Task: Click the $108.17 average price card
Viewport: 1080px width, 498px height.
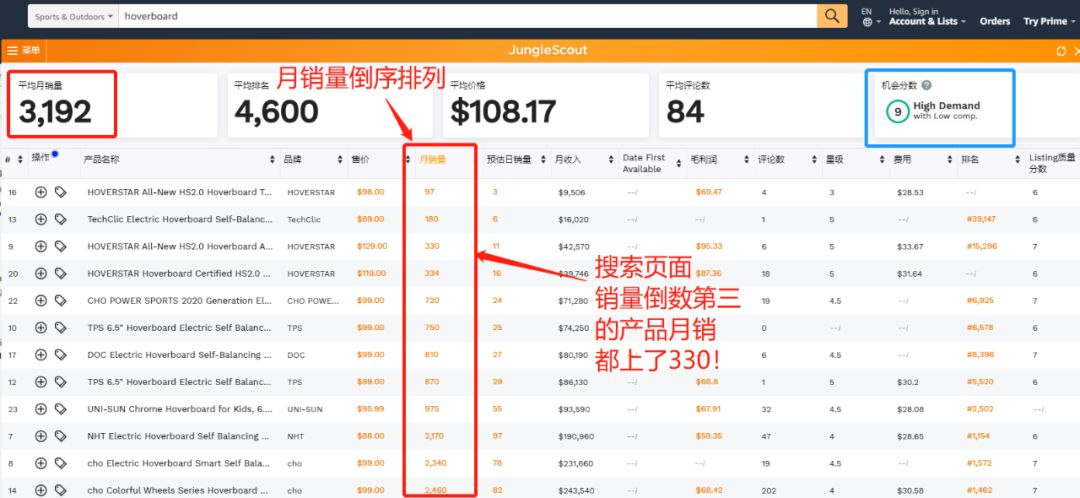Action: point(545,105)
